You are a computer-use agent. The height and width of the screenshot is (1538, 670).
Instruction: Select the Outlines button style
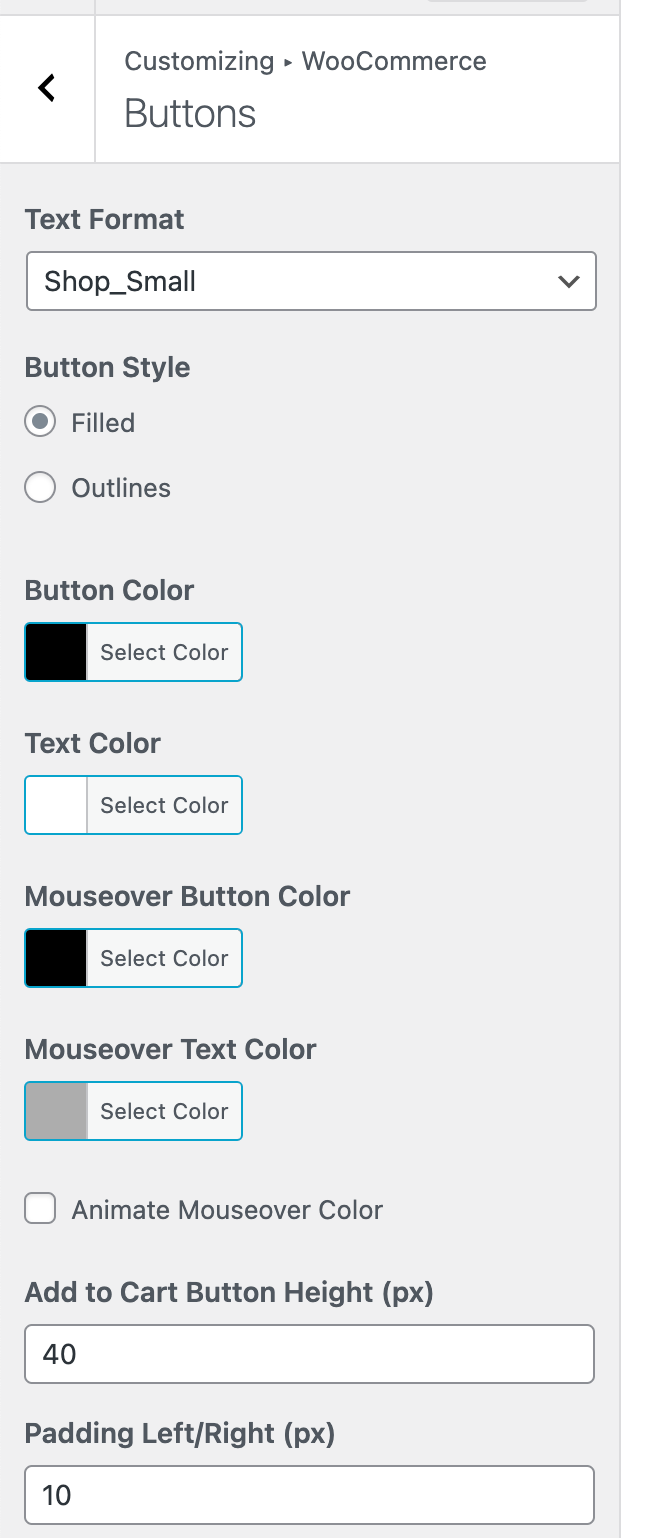[39, 487]
